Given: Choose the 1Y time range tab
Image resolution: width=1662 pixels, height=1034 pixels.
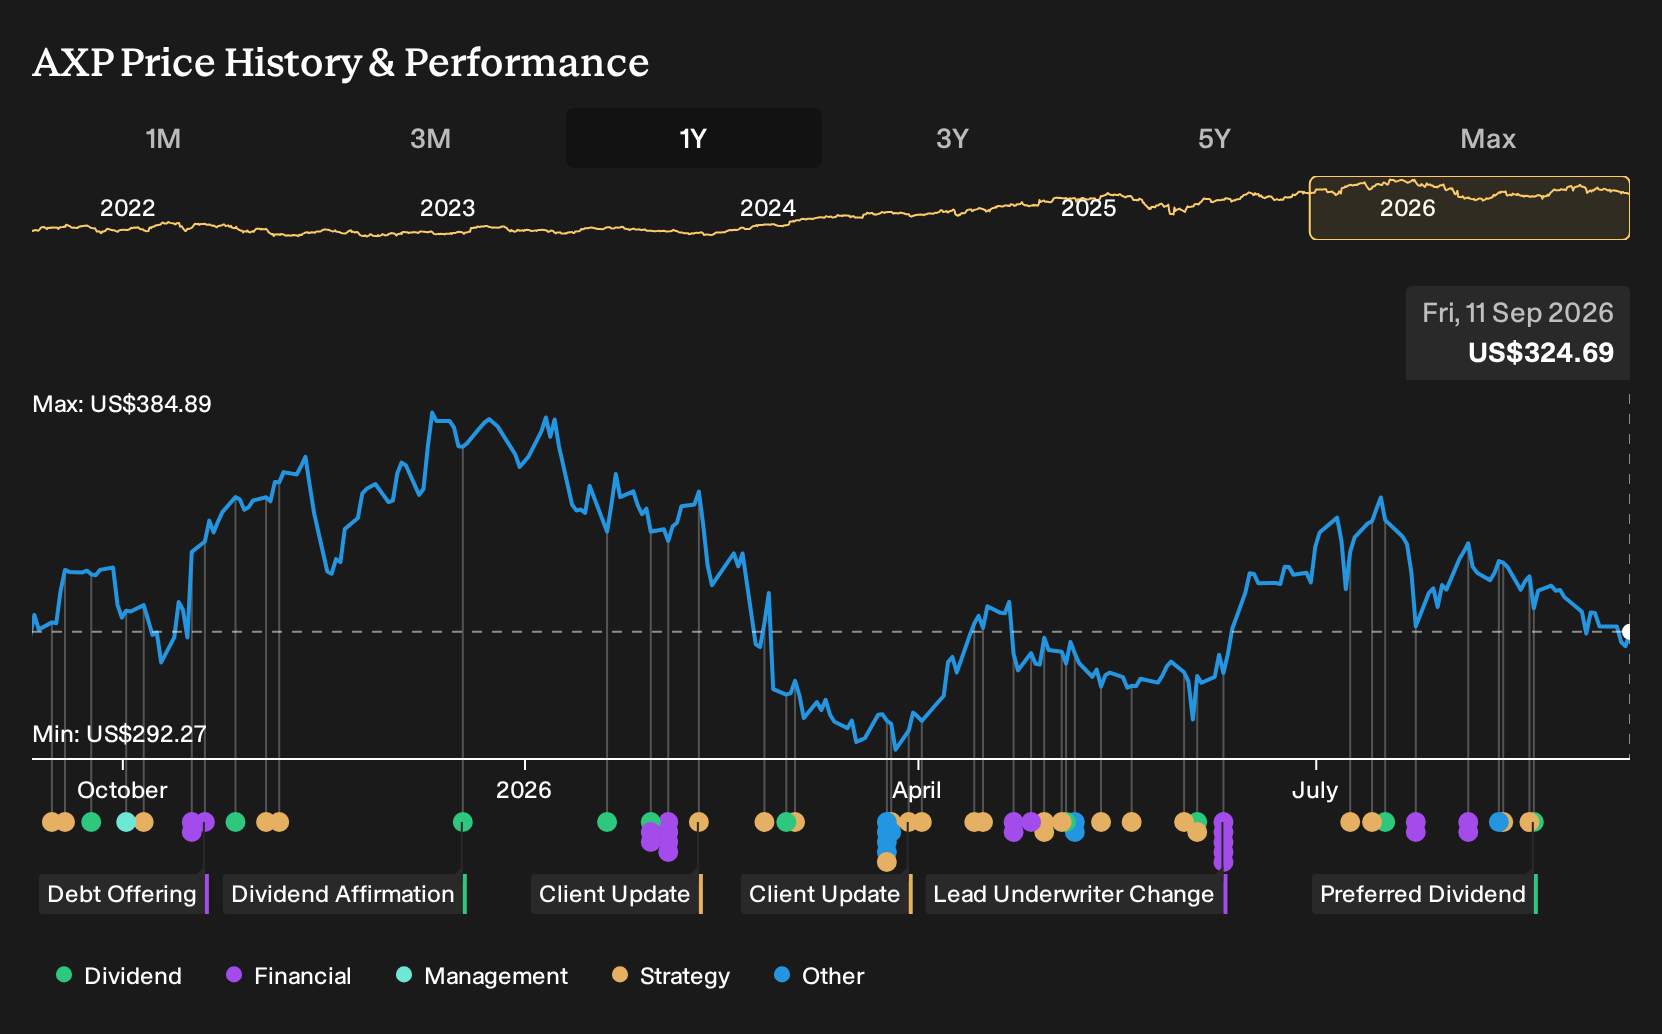Looking at the screenshot, I should (x=693, y=138).
